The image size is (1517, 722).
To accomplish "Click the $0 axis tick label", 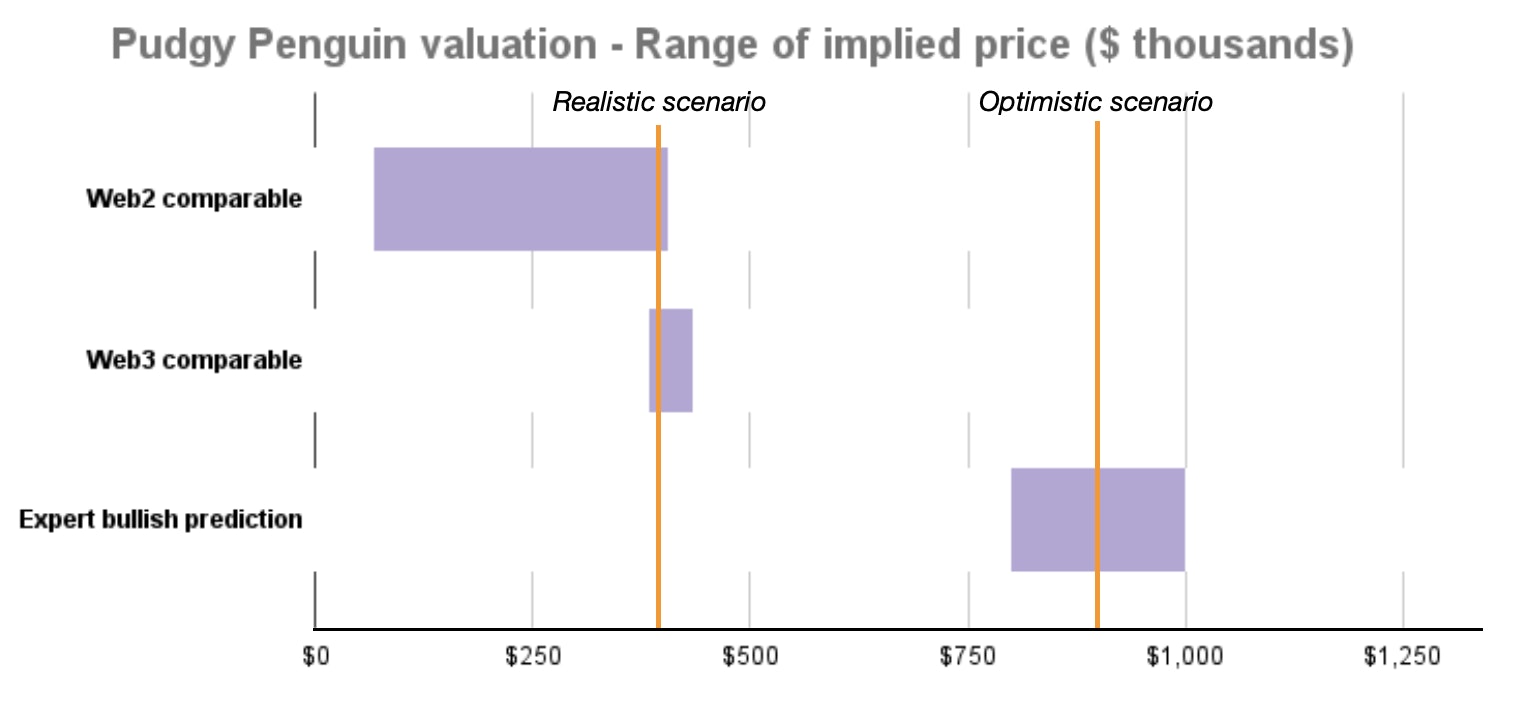I will [x=315, y=657].
